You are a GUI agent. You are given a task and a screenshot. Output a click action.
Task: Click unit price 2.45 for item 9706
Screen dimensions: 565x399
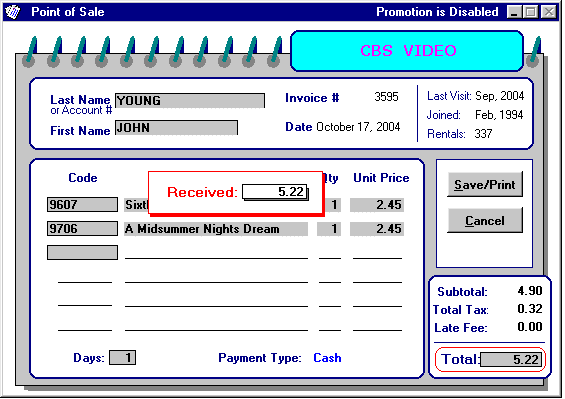377,229
